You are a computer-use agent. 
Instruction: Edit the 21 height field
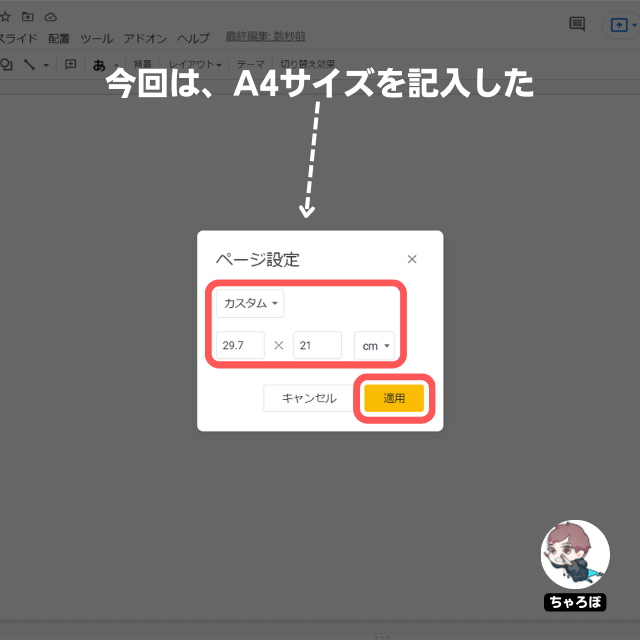coord(317,345)
